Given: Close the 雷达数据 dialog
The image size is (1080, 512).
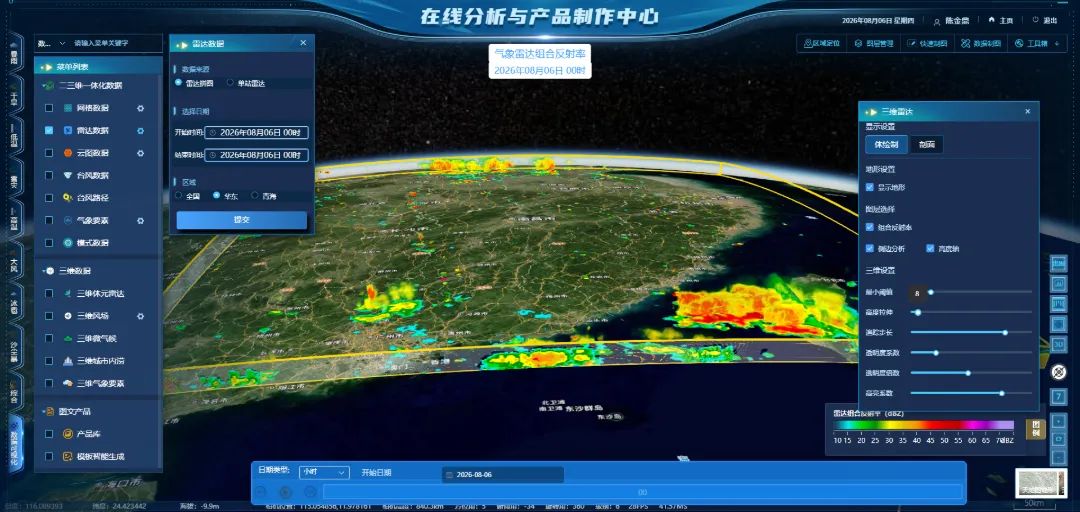Looking at the screenshot, I should 303,43.
